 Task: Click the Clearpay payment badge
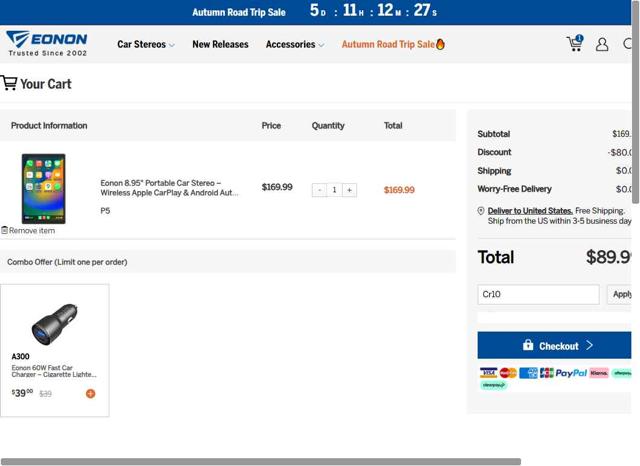point(493,385)
